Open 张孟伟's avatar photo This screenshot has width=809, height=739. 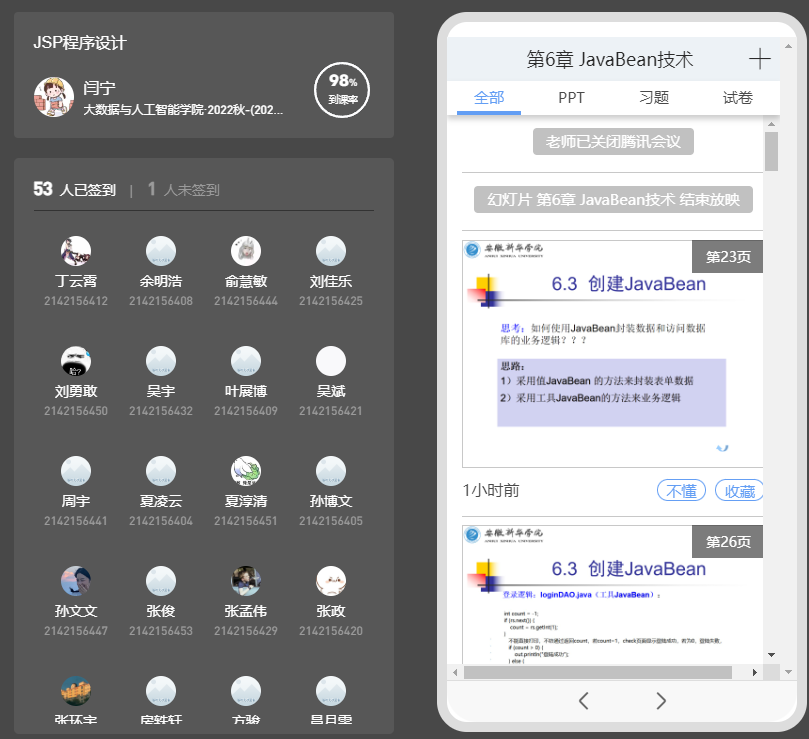tap(246, 581)
